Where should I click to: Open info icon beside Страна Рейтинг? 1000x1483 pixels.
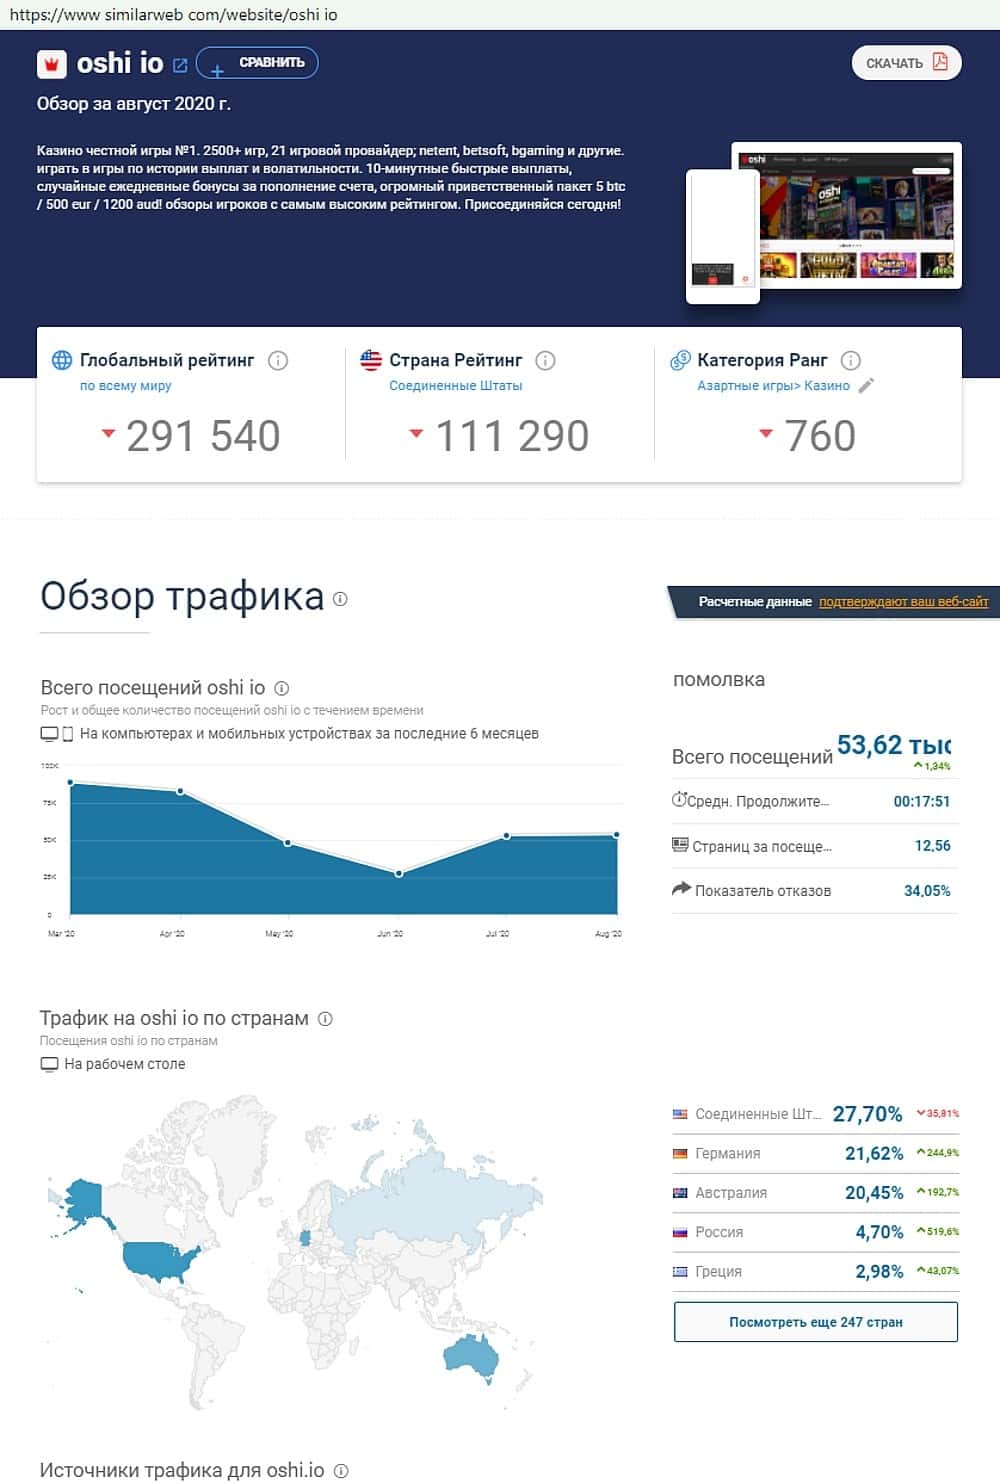pos(545,360)
